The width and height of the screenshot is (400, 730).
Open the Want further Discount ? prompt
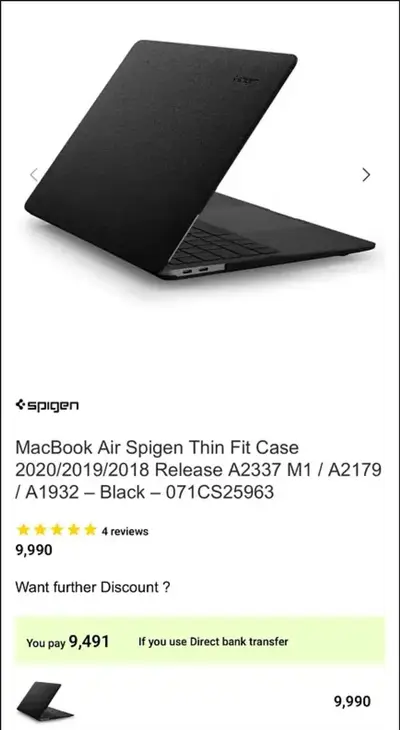click(93, 587)
